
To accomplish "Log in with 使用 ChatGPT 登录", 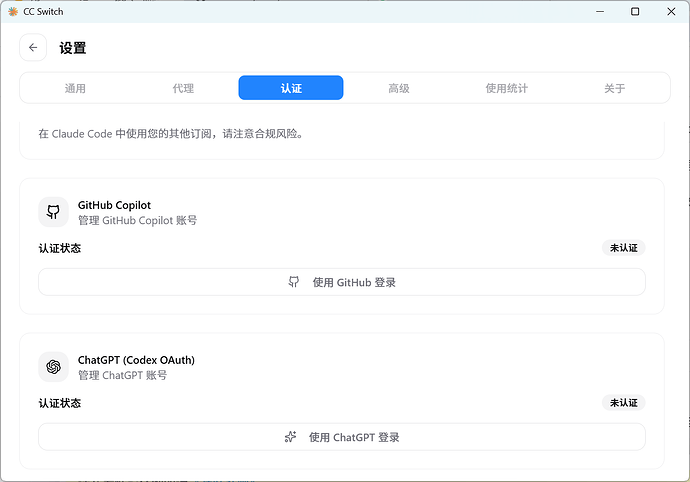I will coord(342,437).
